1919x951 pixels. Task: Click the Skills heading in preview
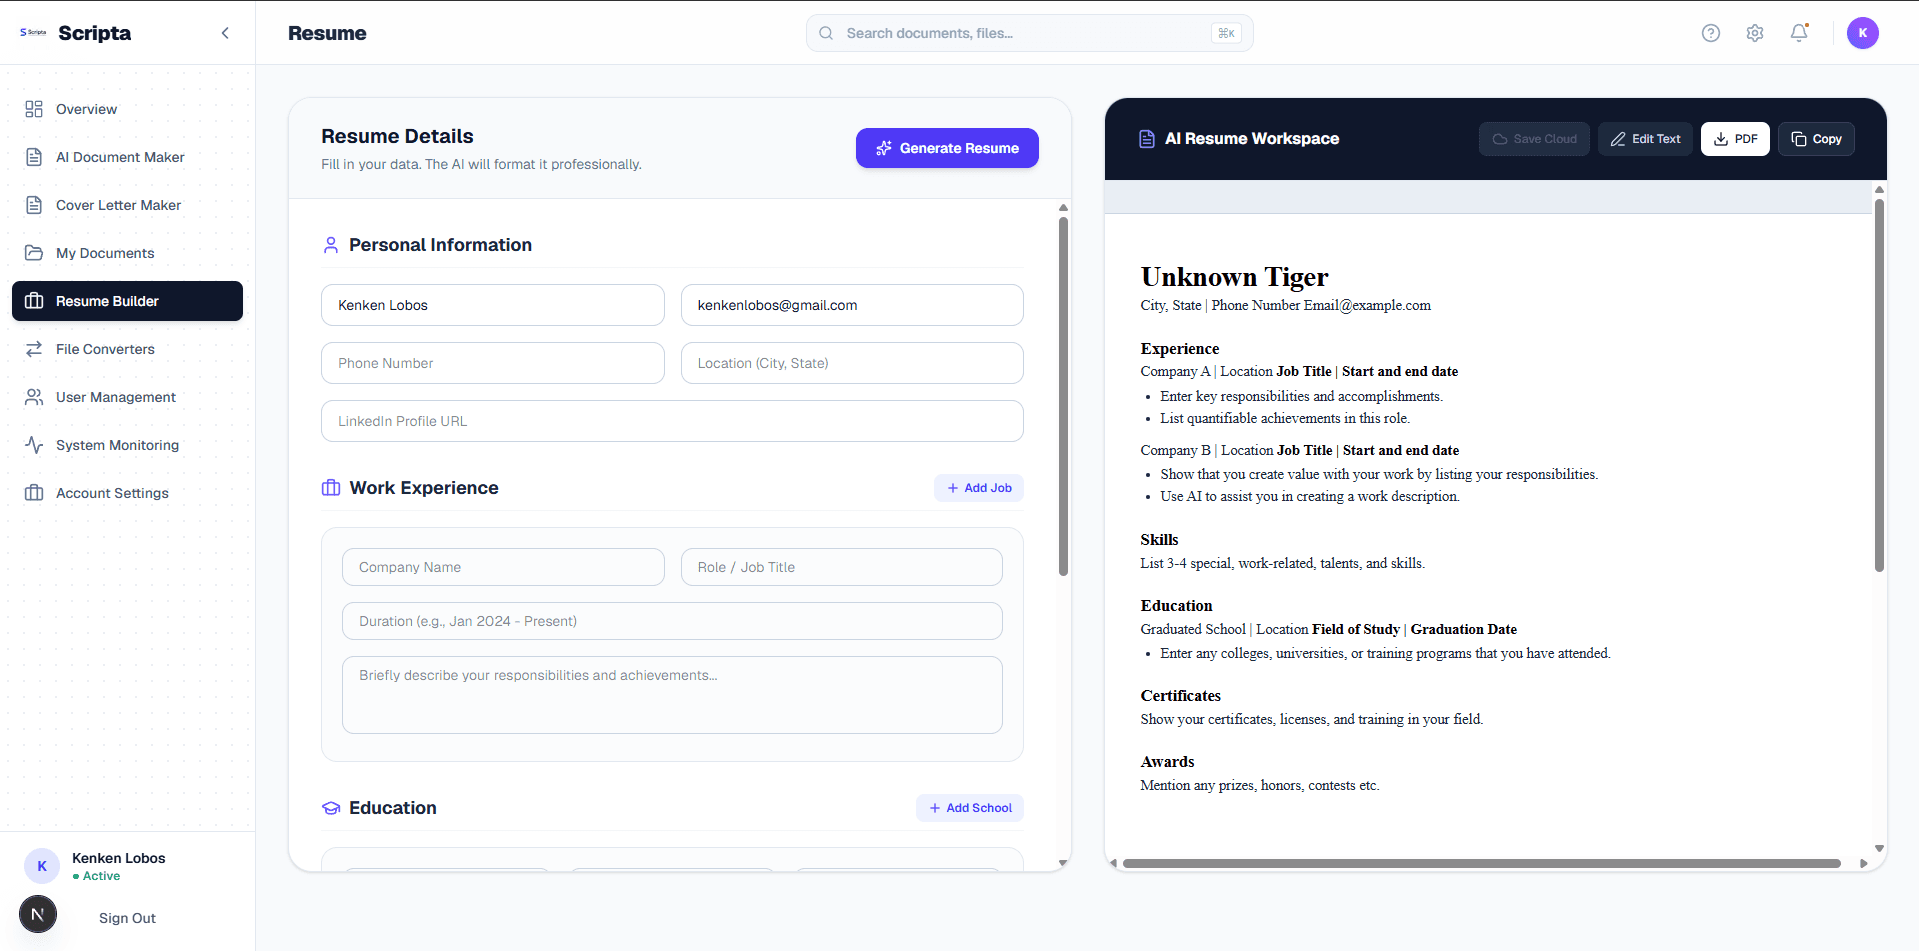click(x=1159, y=540)
